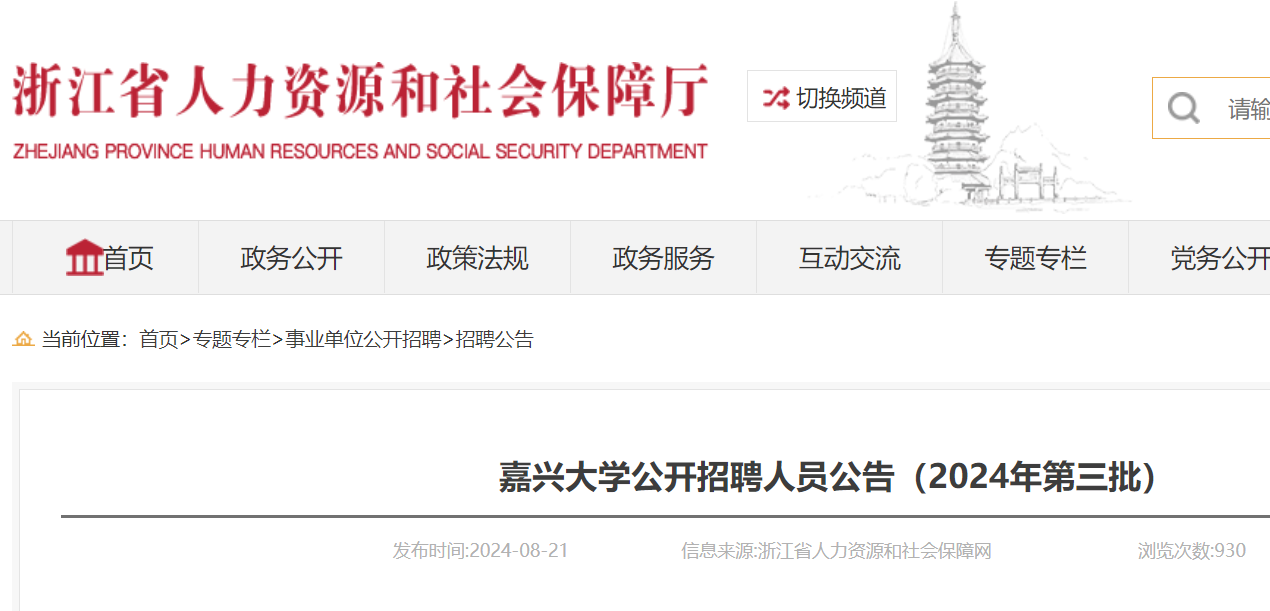Open the 党务公开 navigation item
Image resolution: width=1270 pixels, height=611 pixels.
[x=1200, y=258]
